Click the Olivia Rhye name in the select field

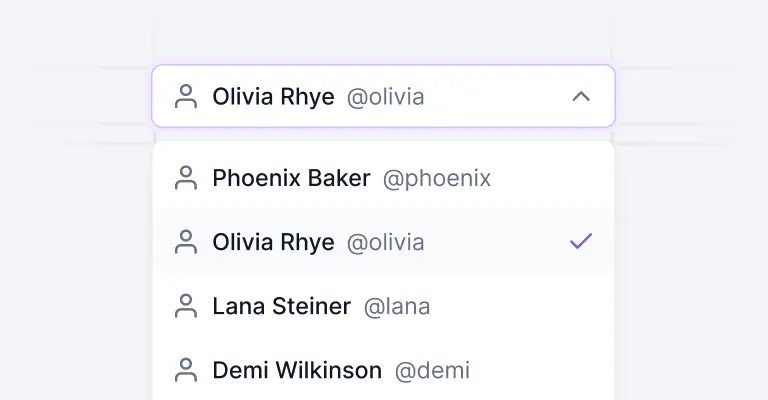pos(273,97)
